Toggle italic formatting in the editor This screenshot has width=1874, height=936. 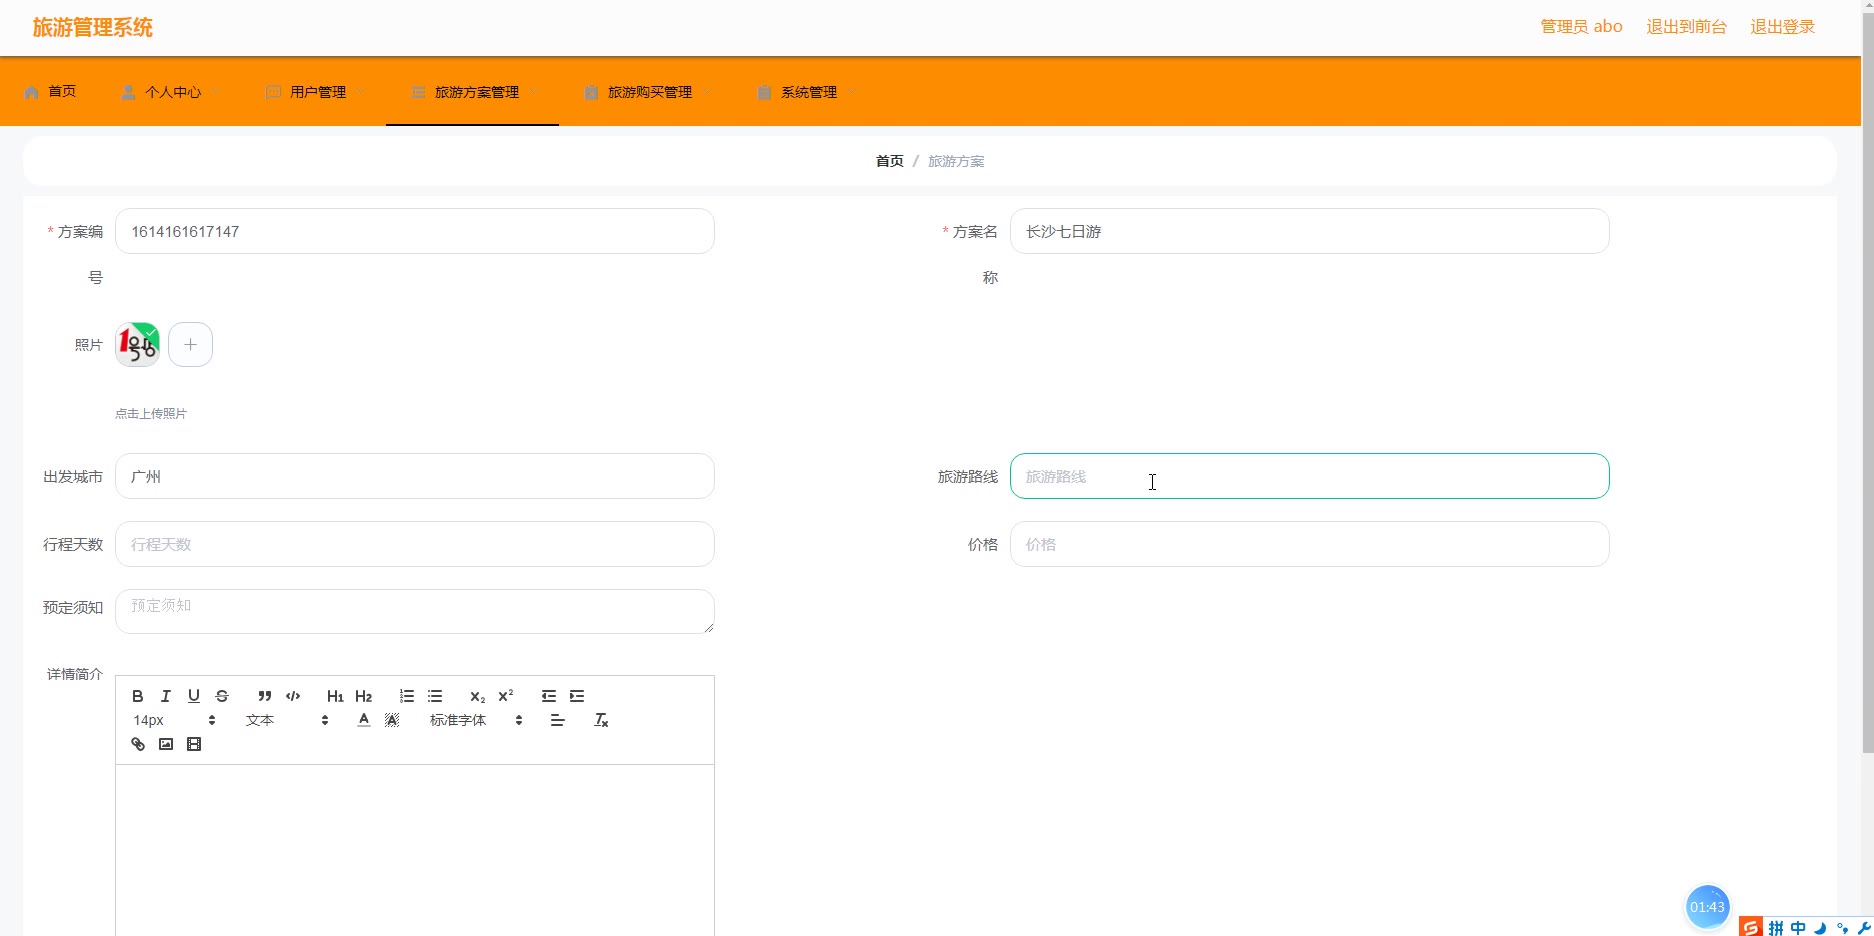click(x=166, y=696)
